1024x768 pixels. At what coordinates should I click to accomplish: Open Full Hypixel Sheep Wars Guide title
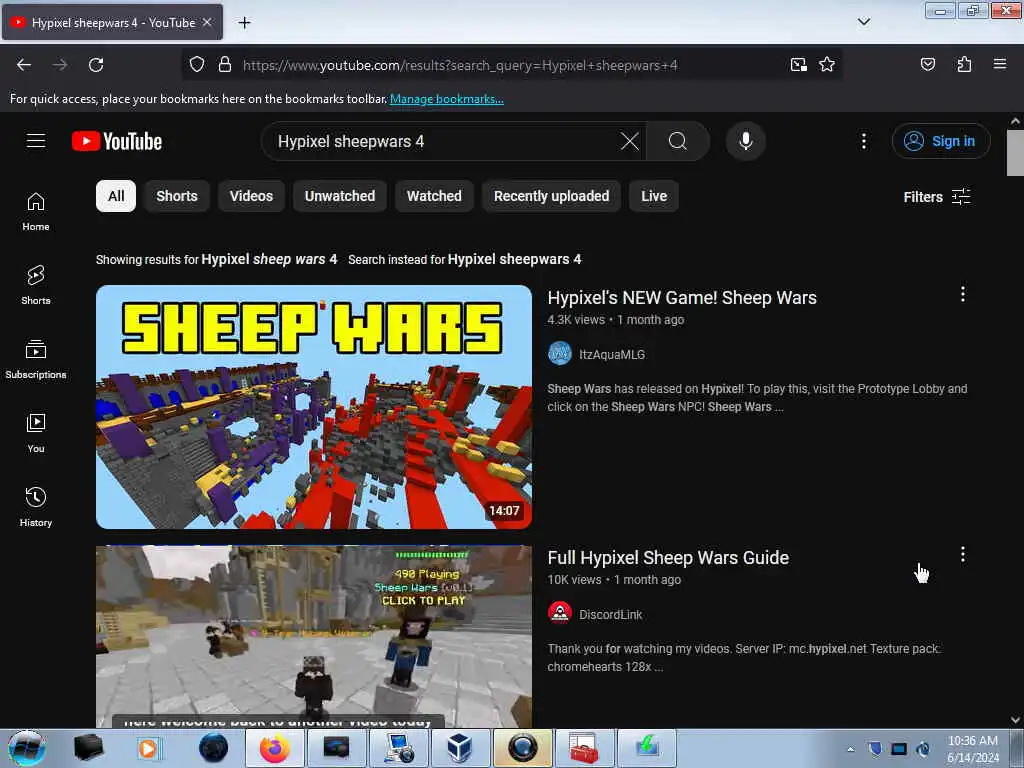click(668, 558)
